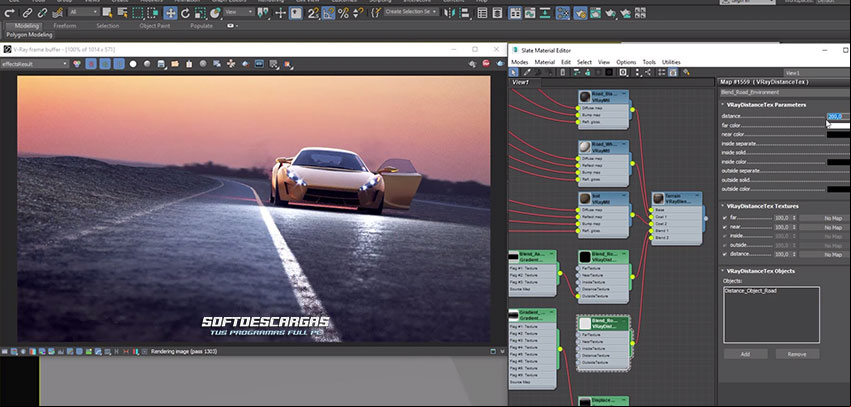The height and width of the screenshot is (407, 851).
Task: Open Material menu in Slate Material Editor
Action: pos(545,62)
